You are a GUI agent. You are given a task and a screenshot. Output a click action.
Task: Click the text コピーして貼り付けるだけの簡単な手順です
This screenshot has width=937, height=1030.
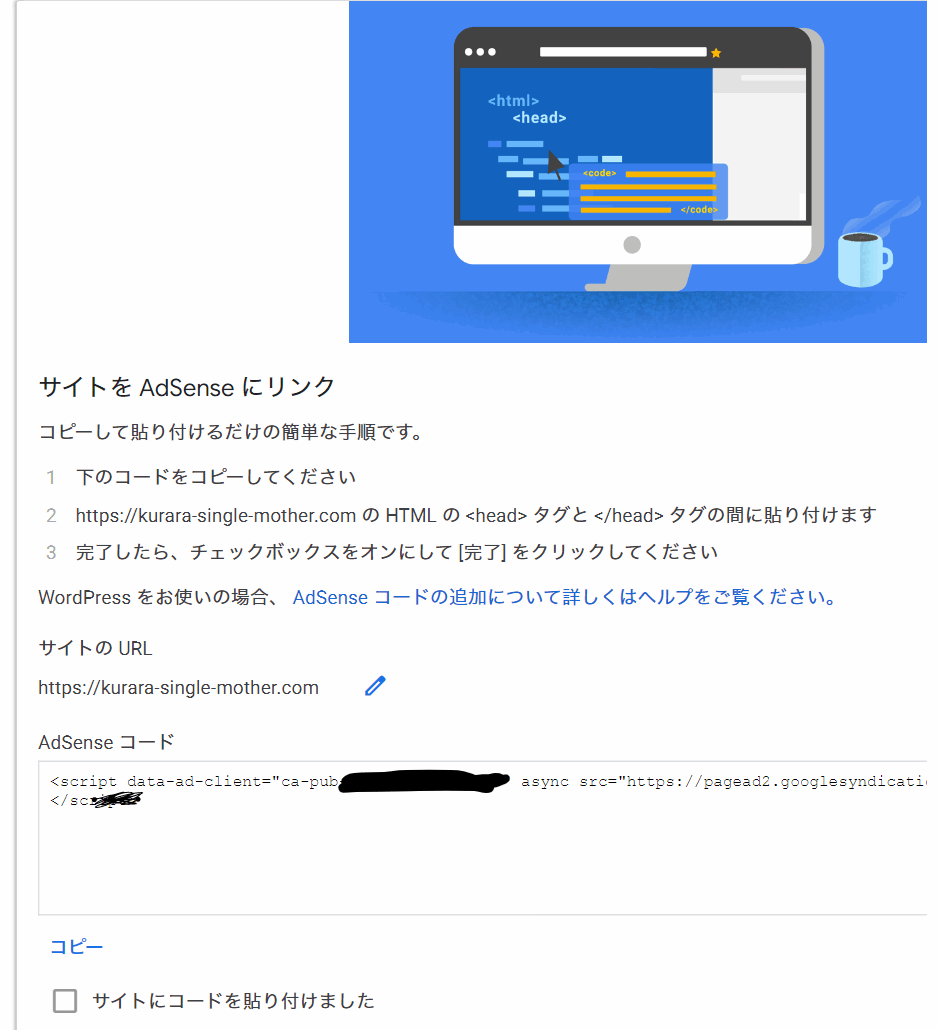click(x=231, y=432)
